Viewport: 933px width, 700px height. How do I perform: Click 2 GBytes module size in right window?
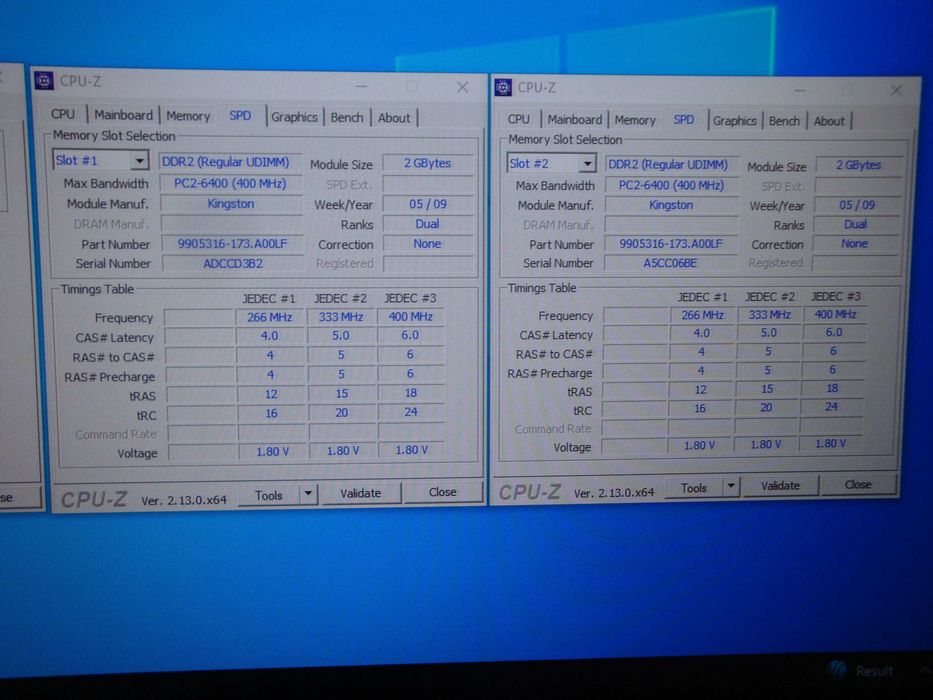pyautogui.click(x=858, y=165)
